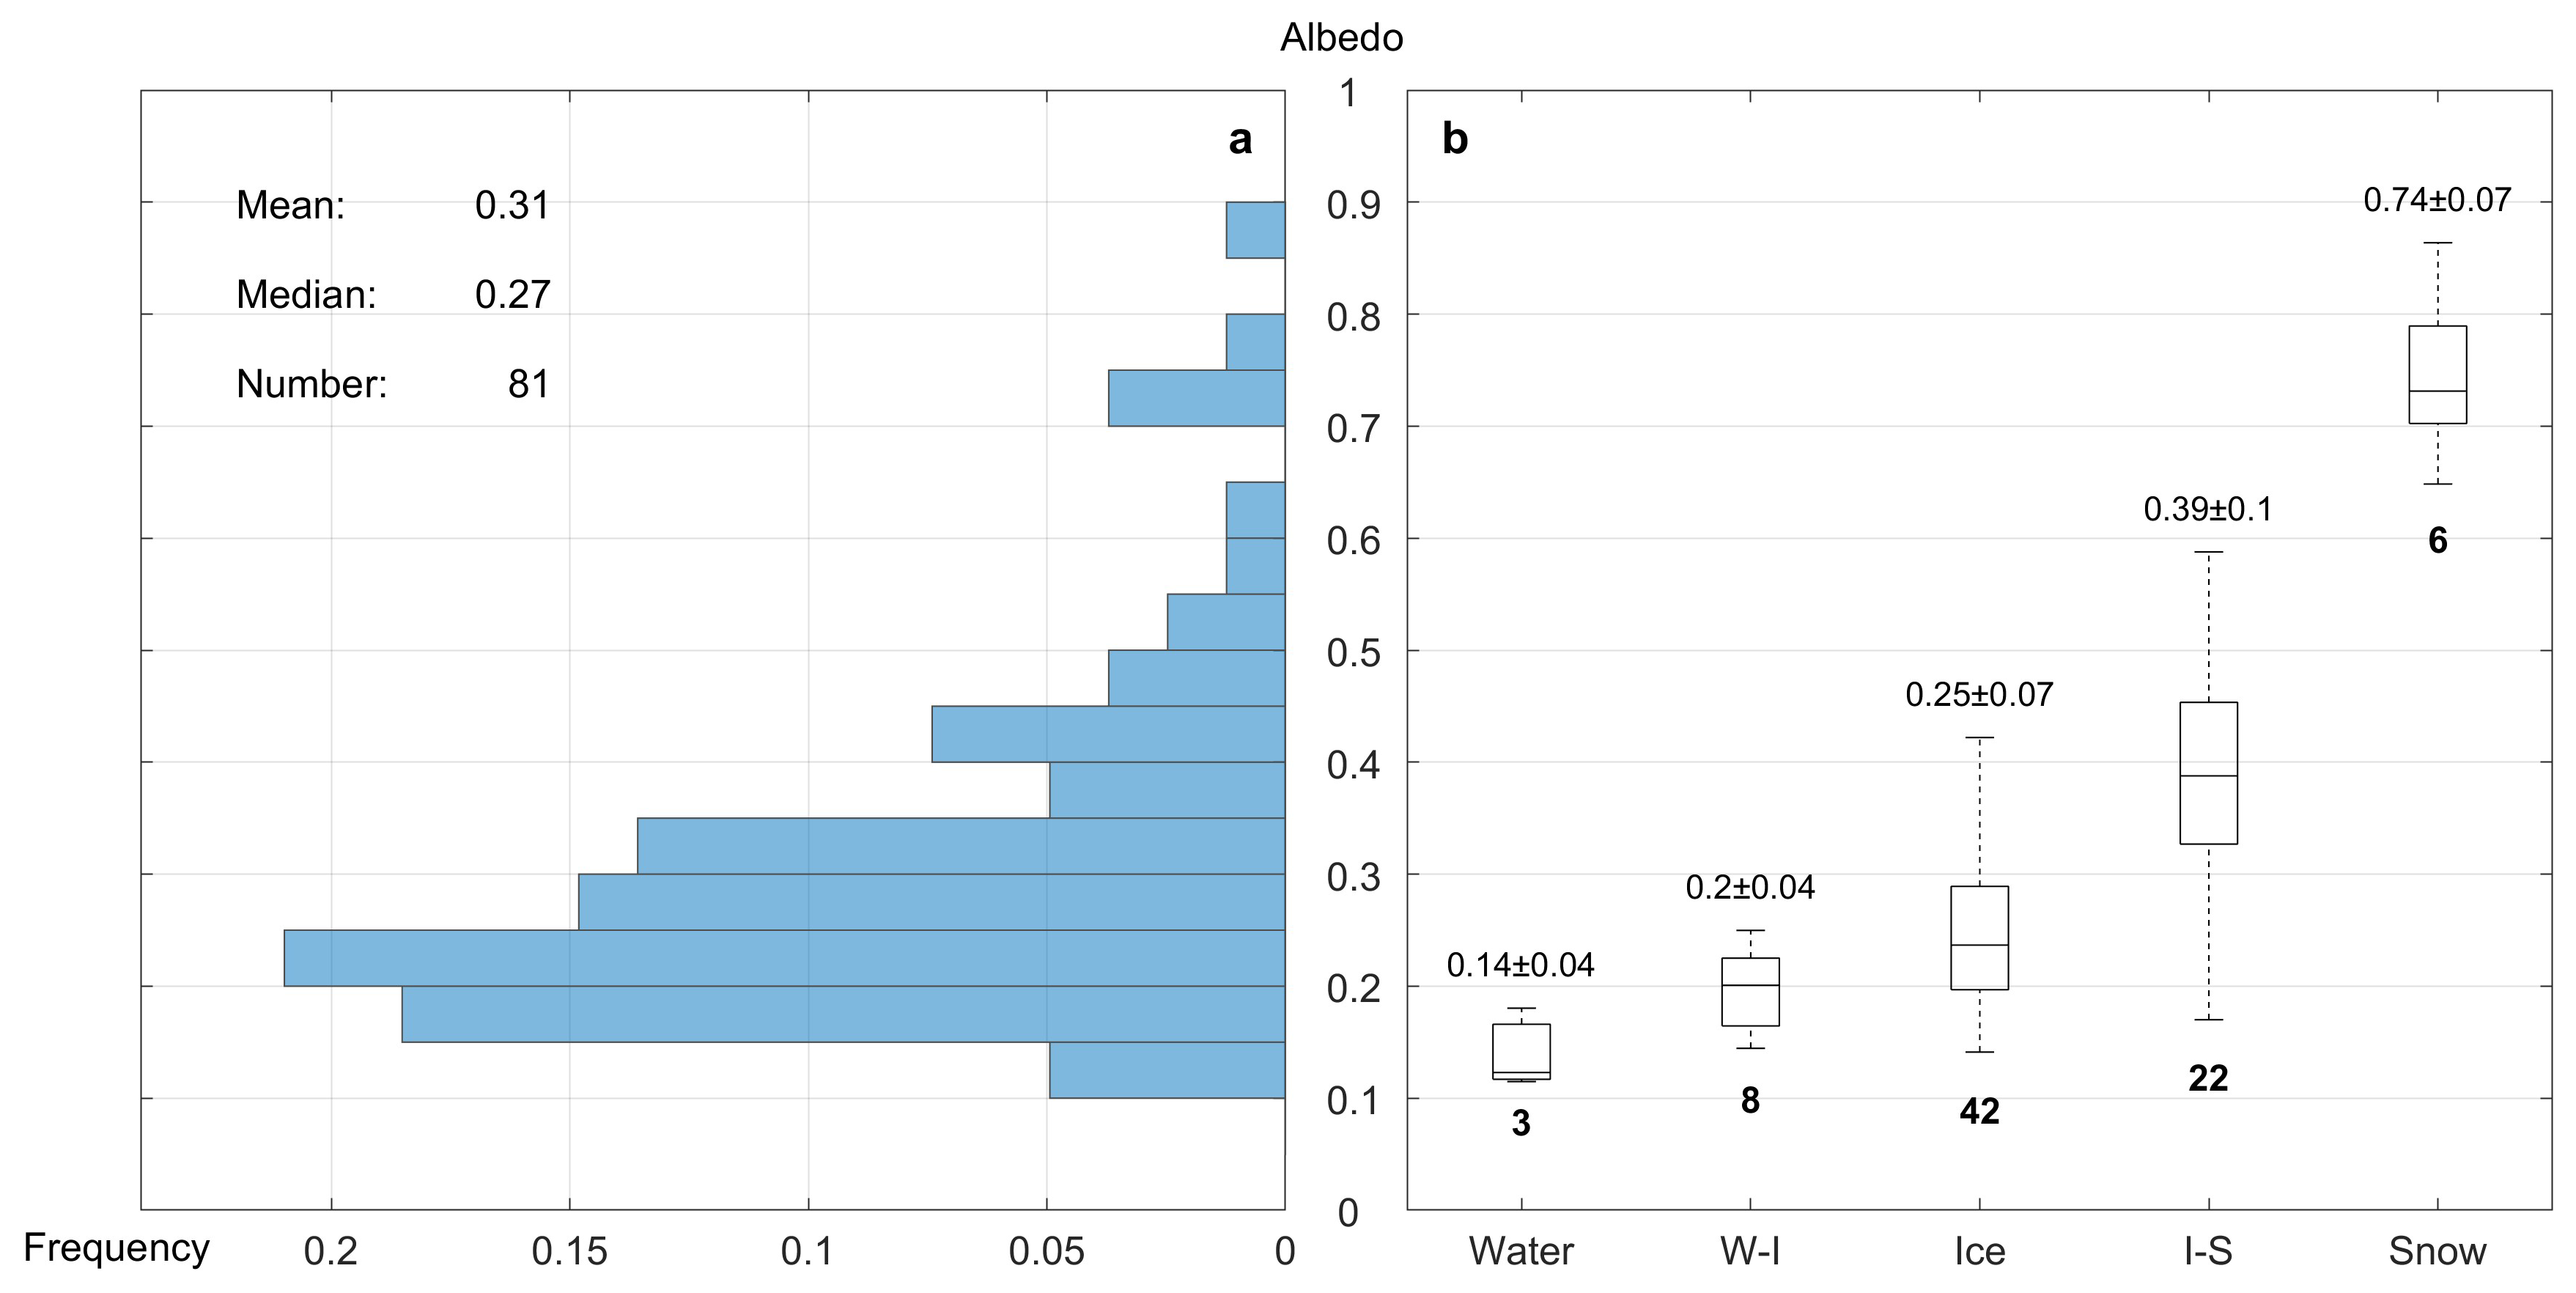The image size is (2576, 1293).
Task: Click the I-S box plot box
Action: (2208, 773)
